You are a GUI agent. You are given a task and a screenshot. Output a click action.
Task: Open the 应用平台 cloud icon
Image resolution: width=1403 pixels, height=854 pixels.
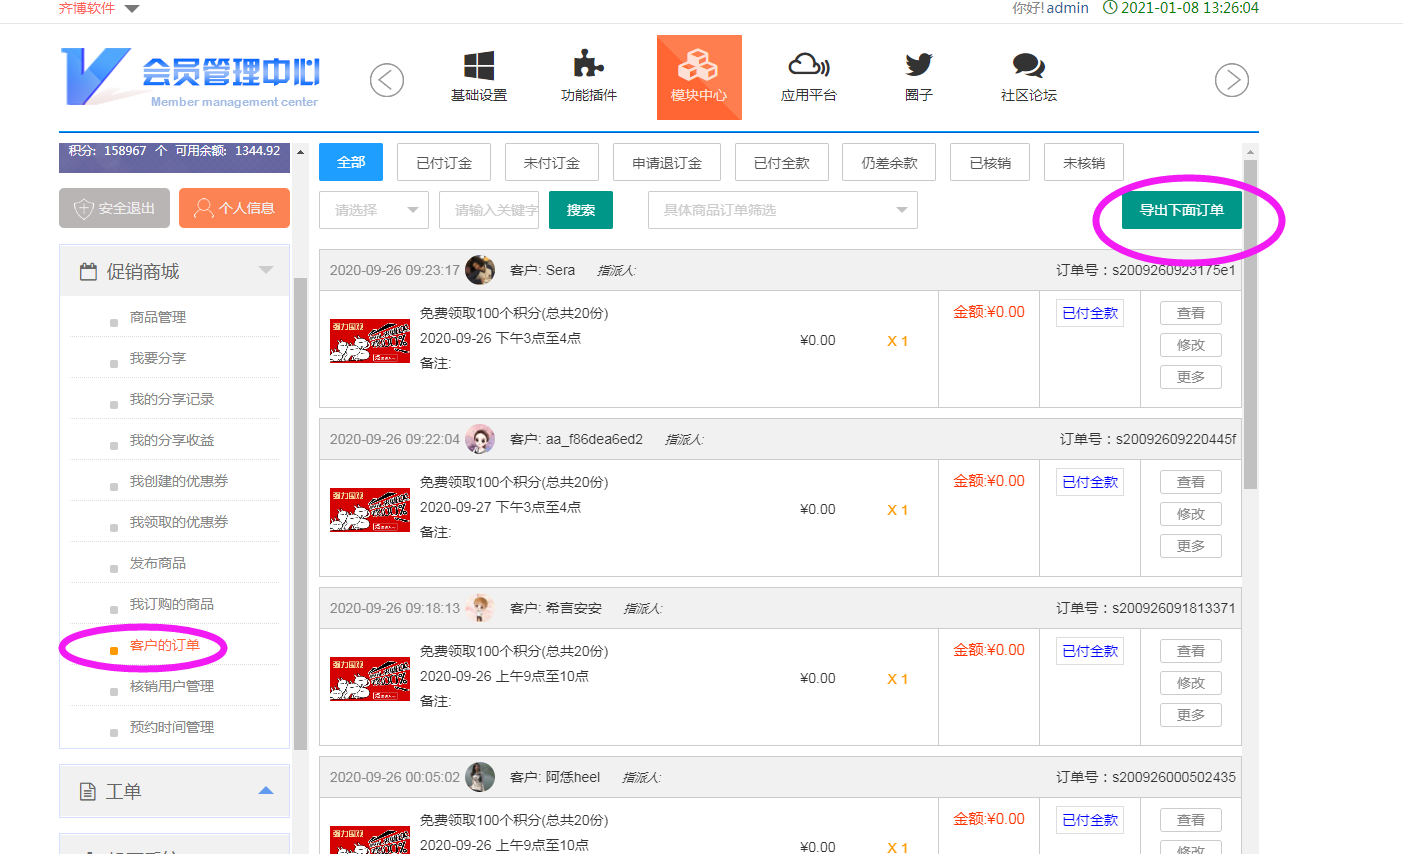pos(808,66)
